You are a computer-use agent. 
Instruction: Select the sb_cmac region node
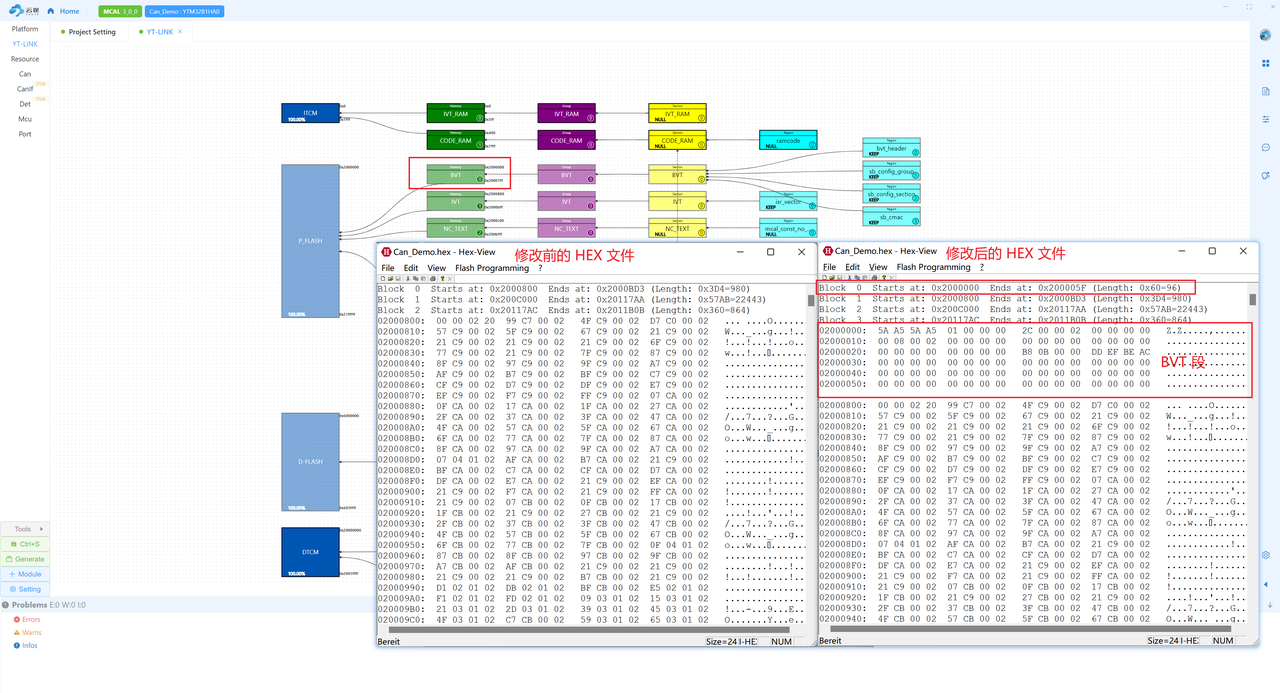coord(891,216)
